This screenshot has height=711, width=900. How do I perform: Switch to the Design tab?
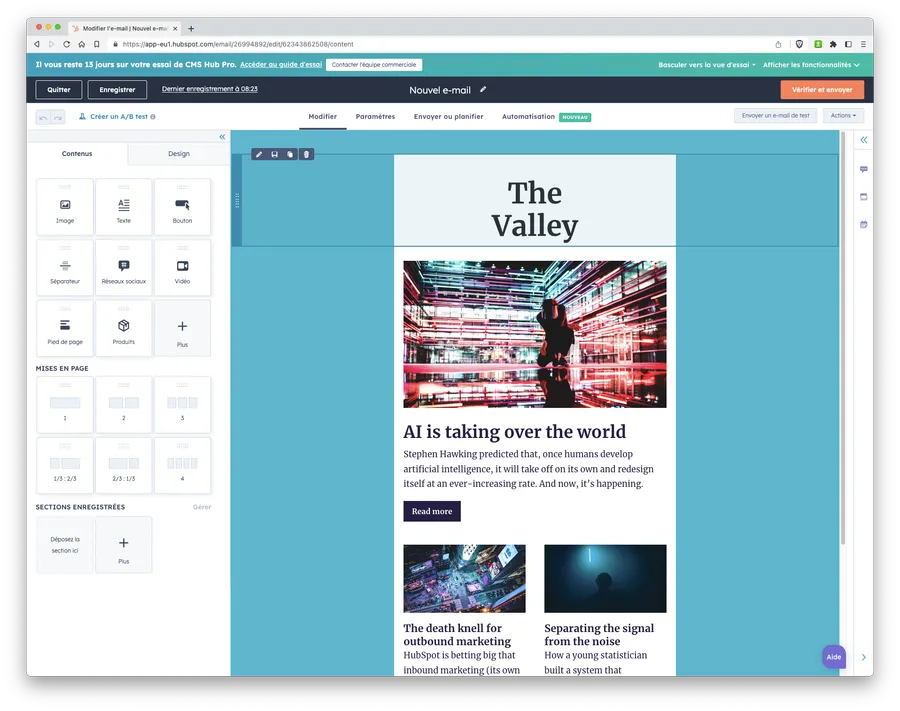[x=178, y=154]
